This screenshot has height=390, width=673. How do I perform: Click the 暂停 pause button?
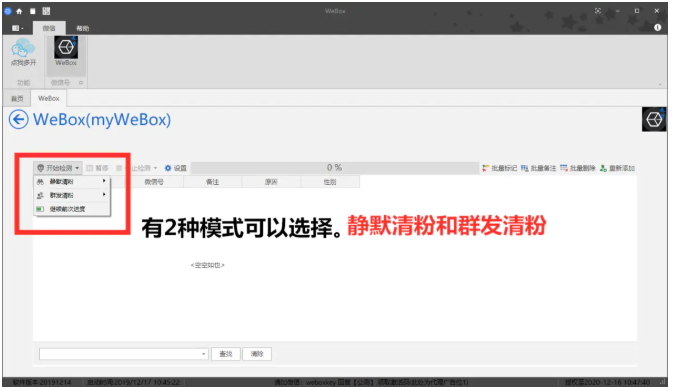pos(97,168)
